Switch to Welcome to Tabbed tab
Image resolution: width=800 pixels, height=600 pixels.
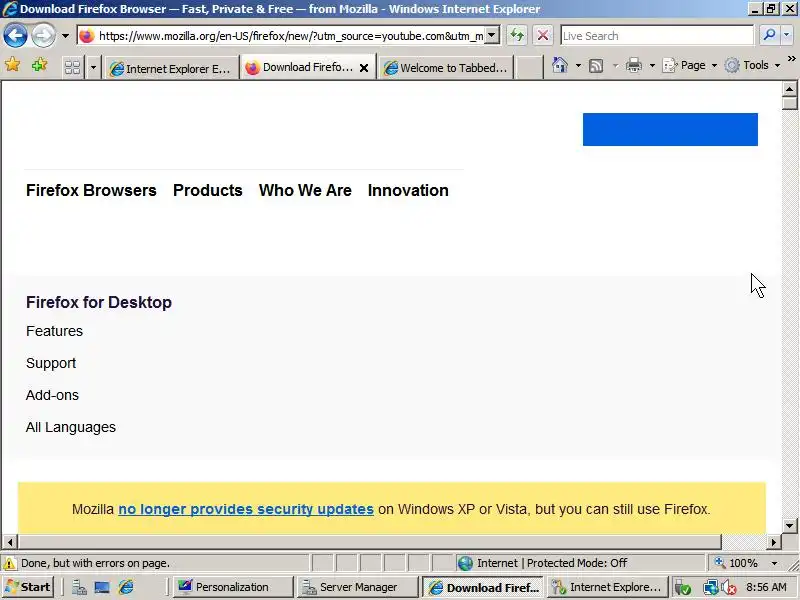pos(445,68)
